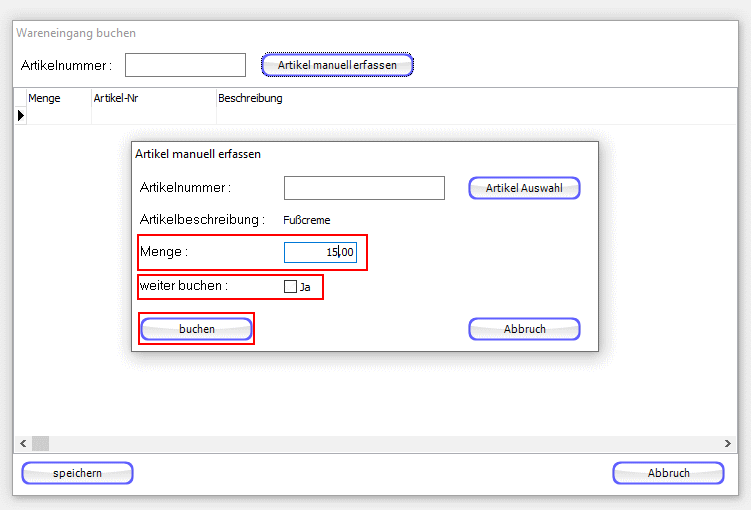Click the horizontal scrollbar thumb
Viewport: 751px width, 510px height.
click(x=40, y=443)
